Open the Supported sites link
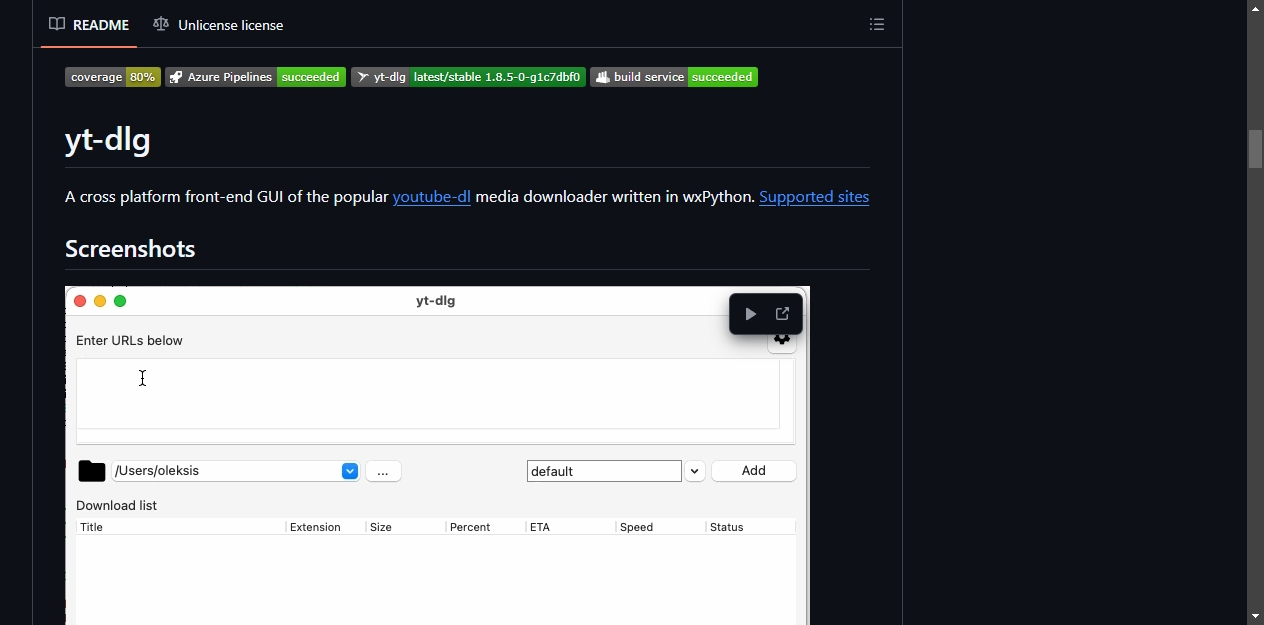The height and width of the screenshot is (625, 1264). pos(814,197)
